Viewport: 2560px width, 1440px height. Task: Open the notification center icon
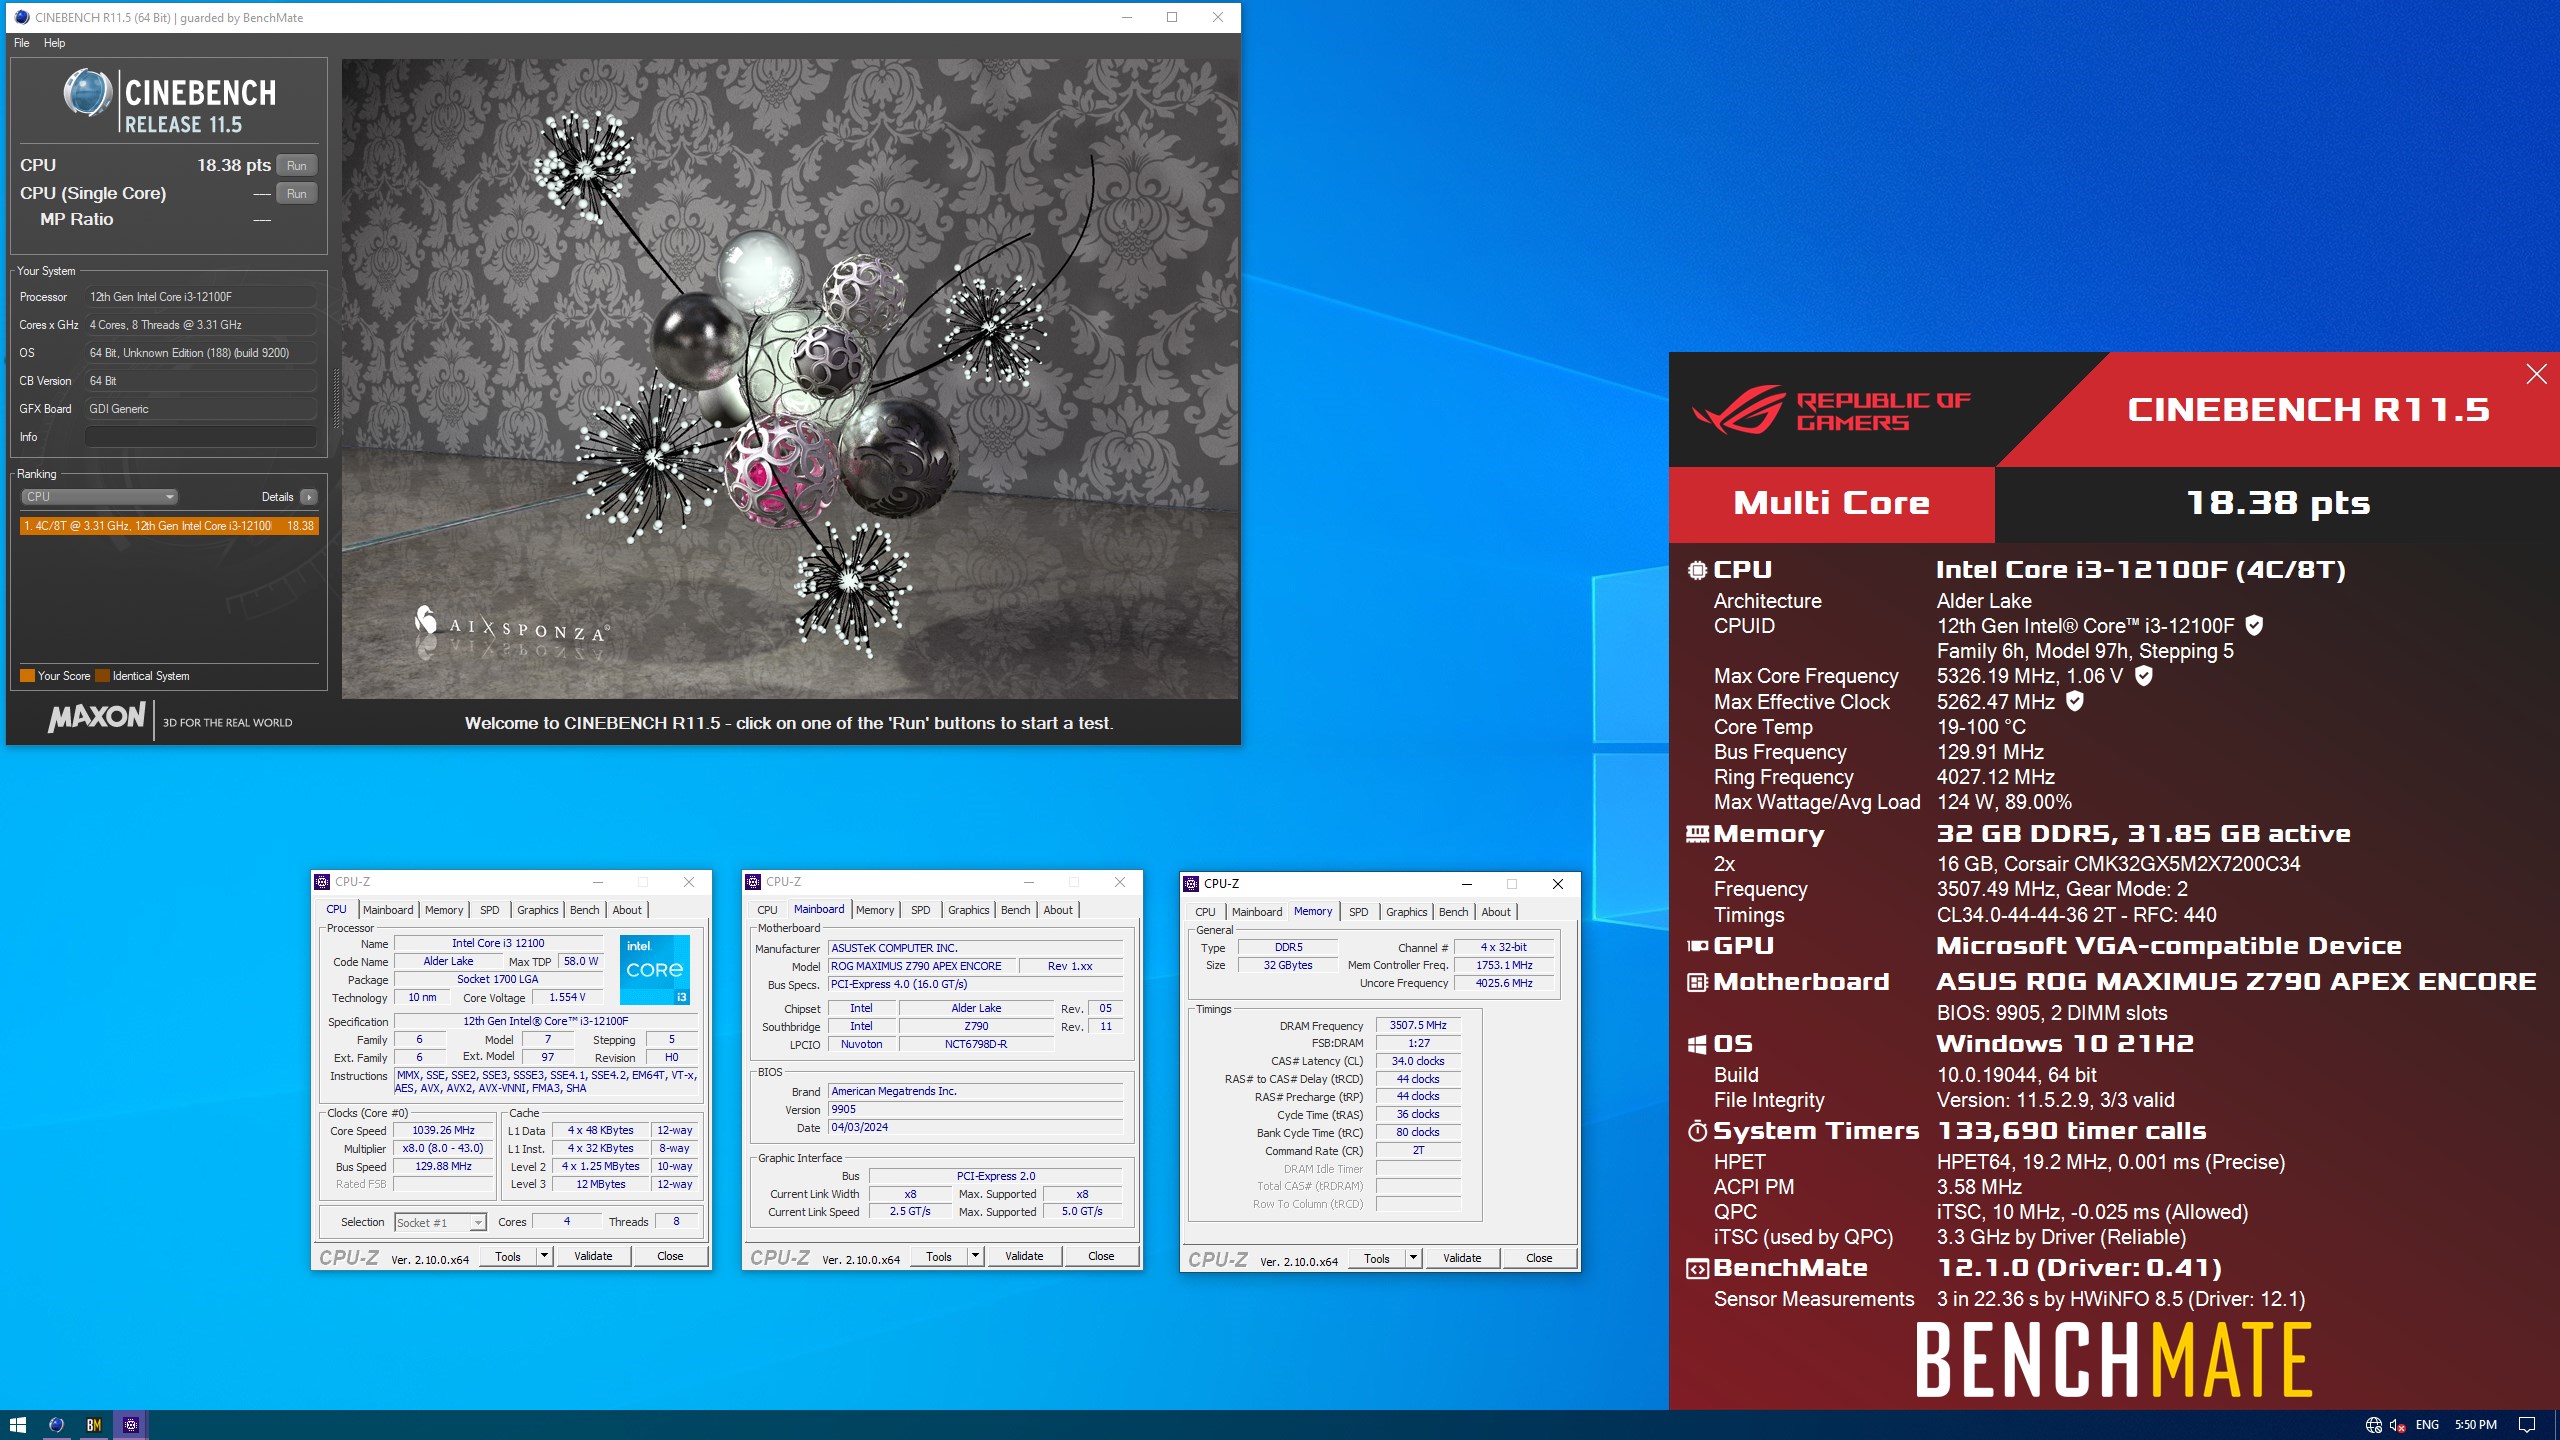point(2527,1425)
